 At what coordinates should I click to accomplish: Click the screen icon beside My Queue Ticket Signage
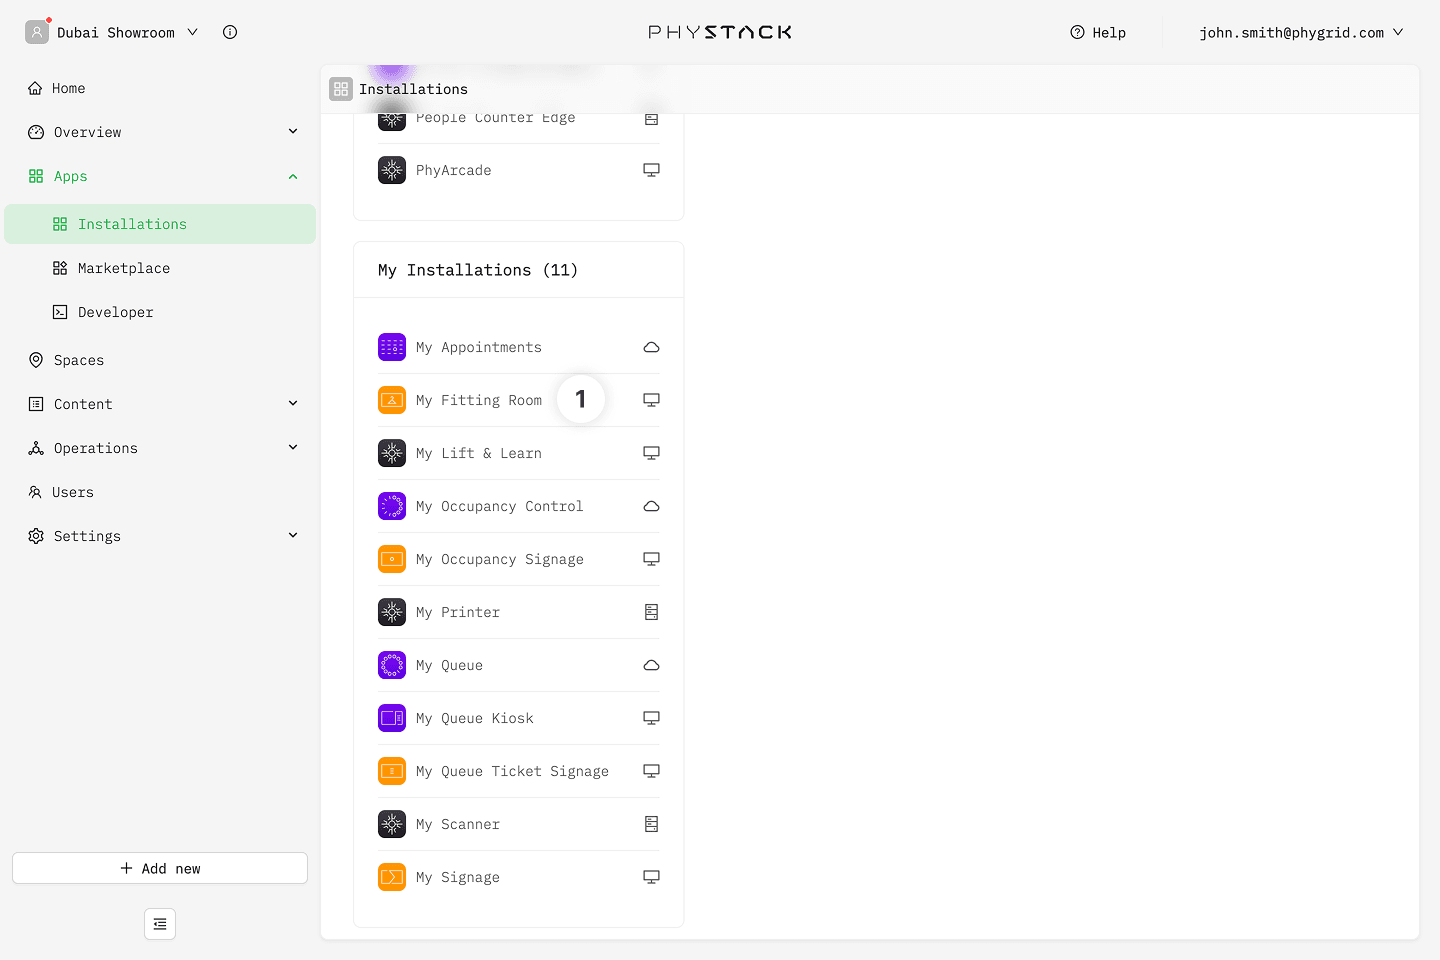click(x=651, y=771)
